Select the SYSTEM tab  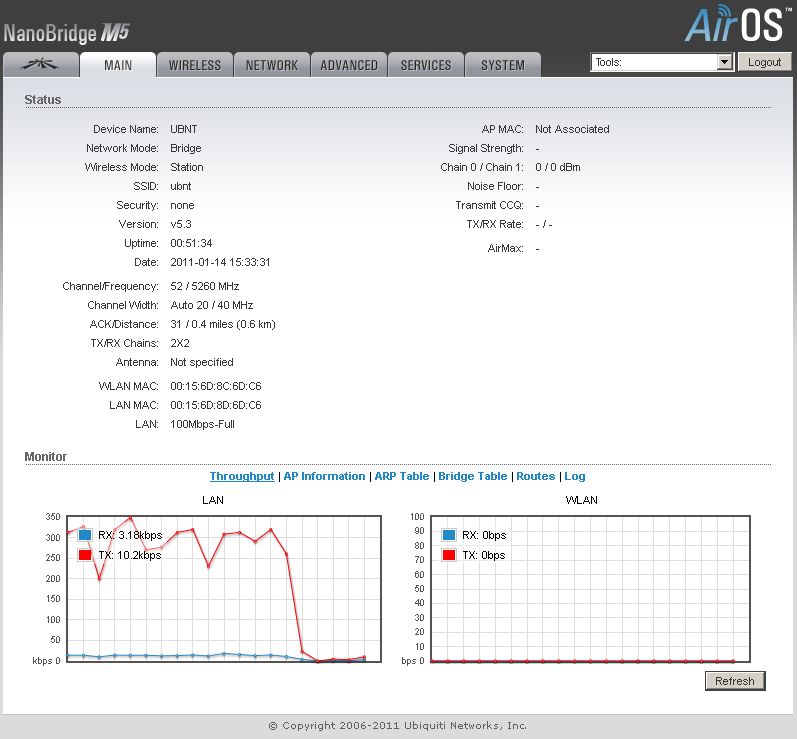(x=503, y=65)
